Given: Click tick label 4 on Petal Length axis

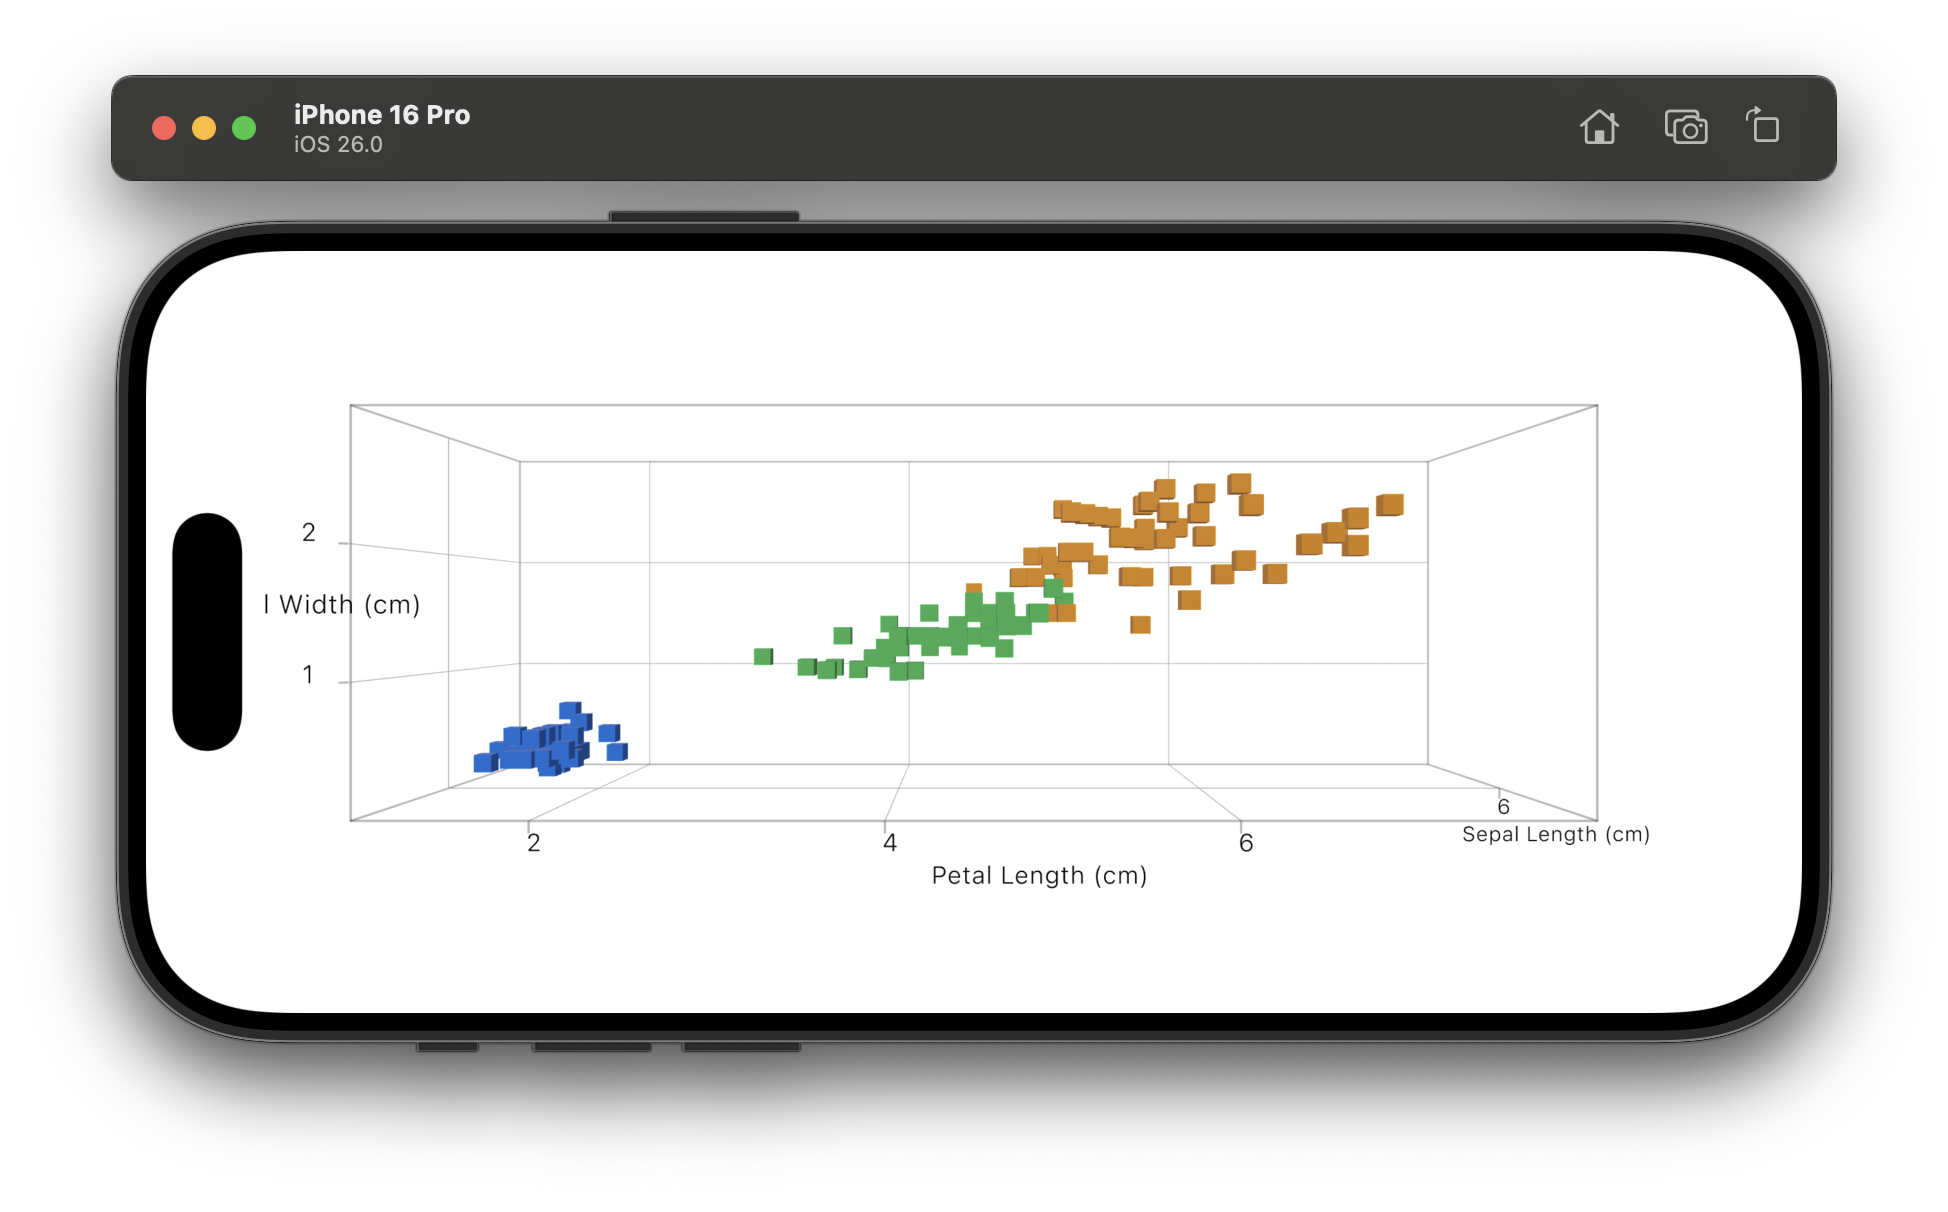Looking at the screenshot, I should tap(890, 843).
